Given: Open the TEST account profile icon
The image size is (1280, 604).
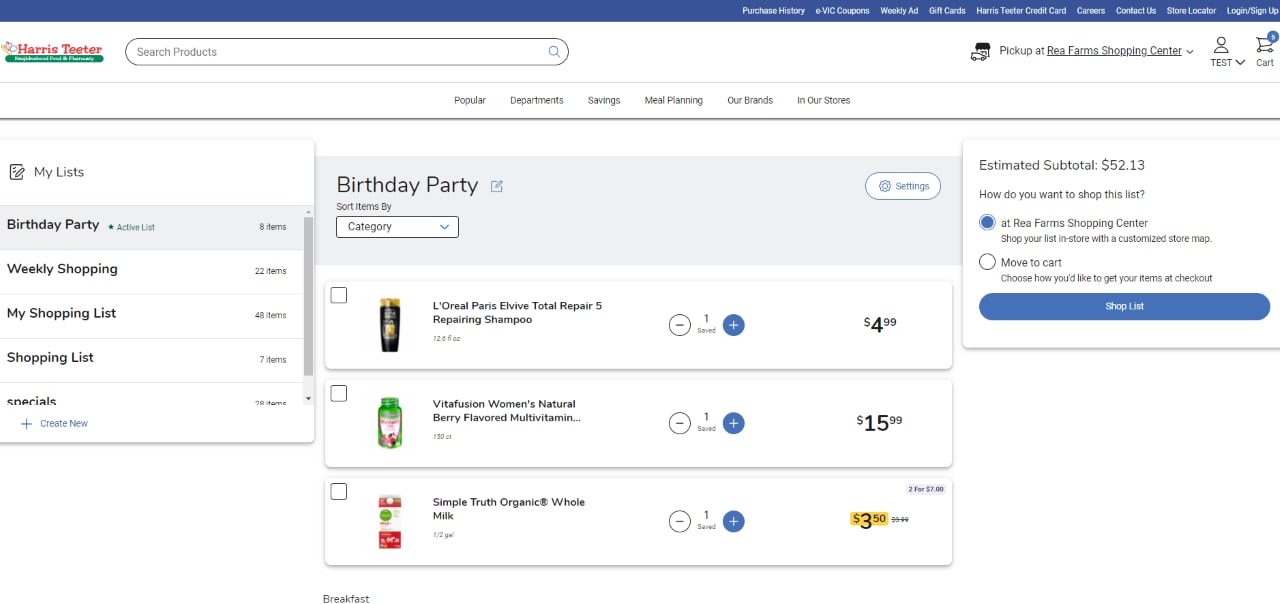Looking at the screenshot, I should tap(1221, 45).
